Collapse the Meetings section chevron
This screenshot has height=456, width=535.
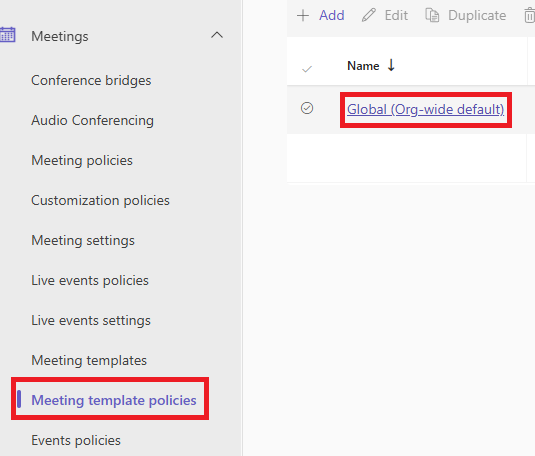coord(217,35)
